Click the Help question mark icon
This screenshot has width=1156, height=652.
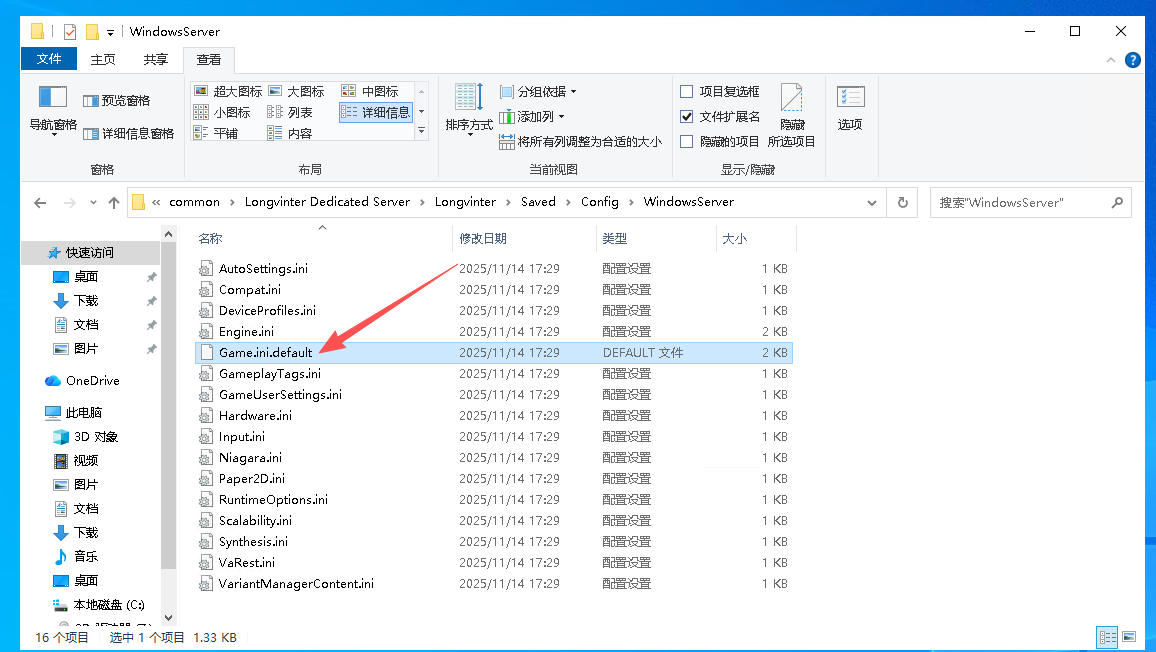[1132, 60]
